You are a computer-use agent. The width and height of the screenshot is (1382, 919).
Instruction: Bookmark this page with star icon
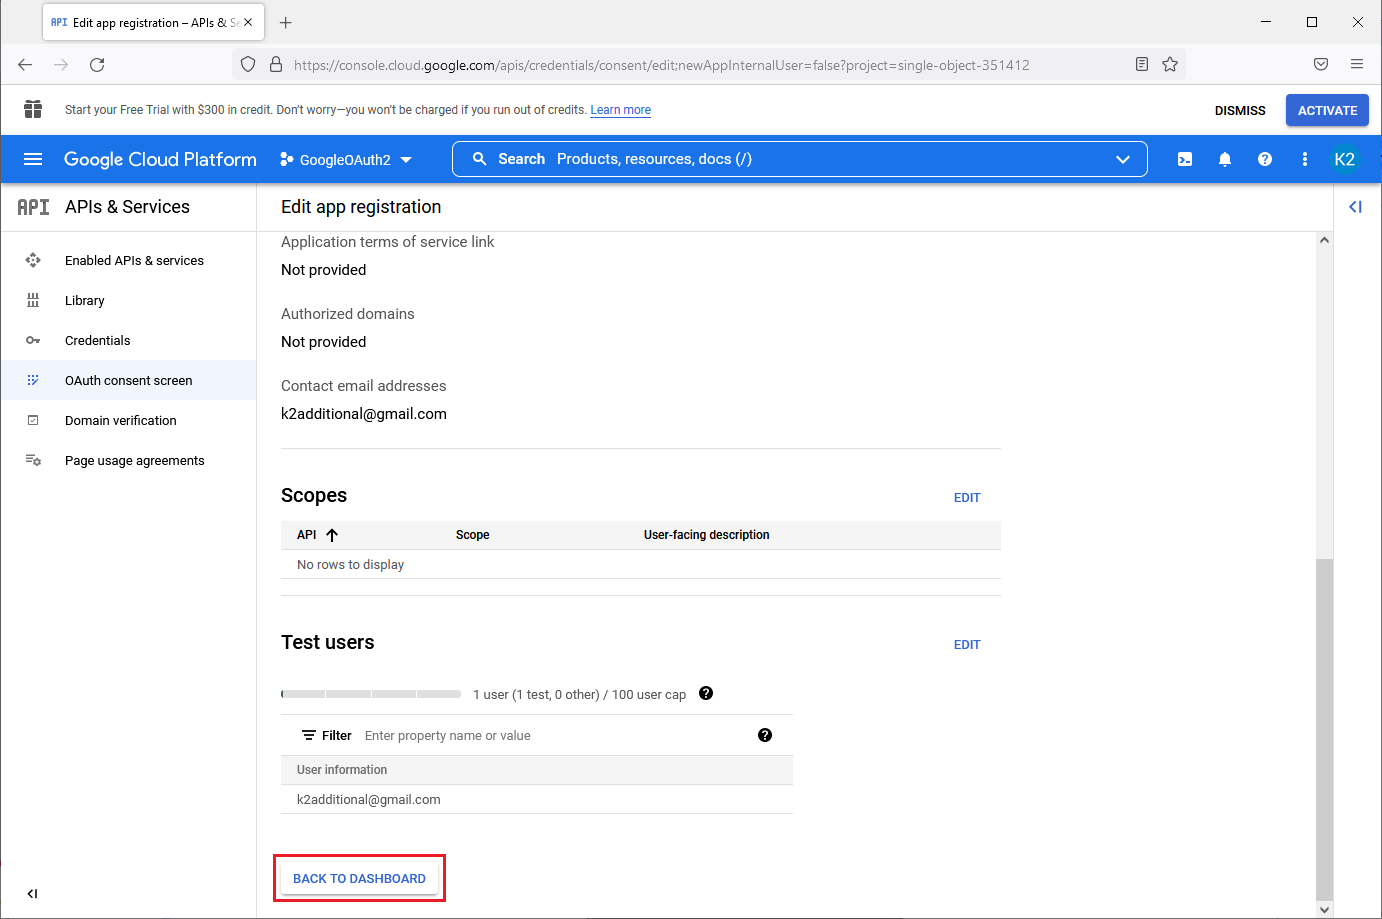pyautogui.click(x=1170, y=65)
